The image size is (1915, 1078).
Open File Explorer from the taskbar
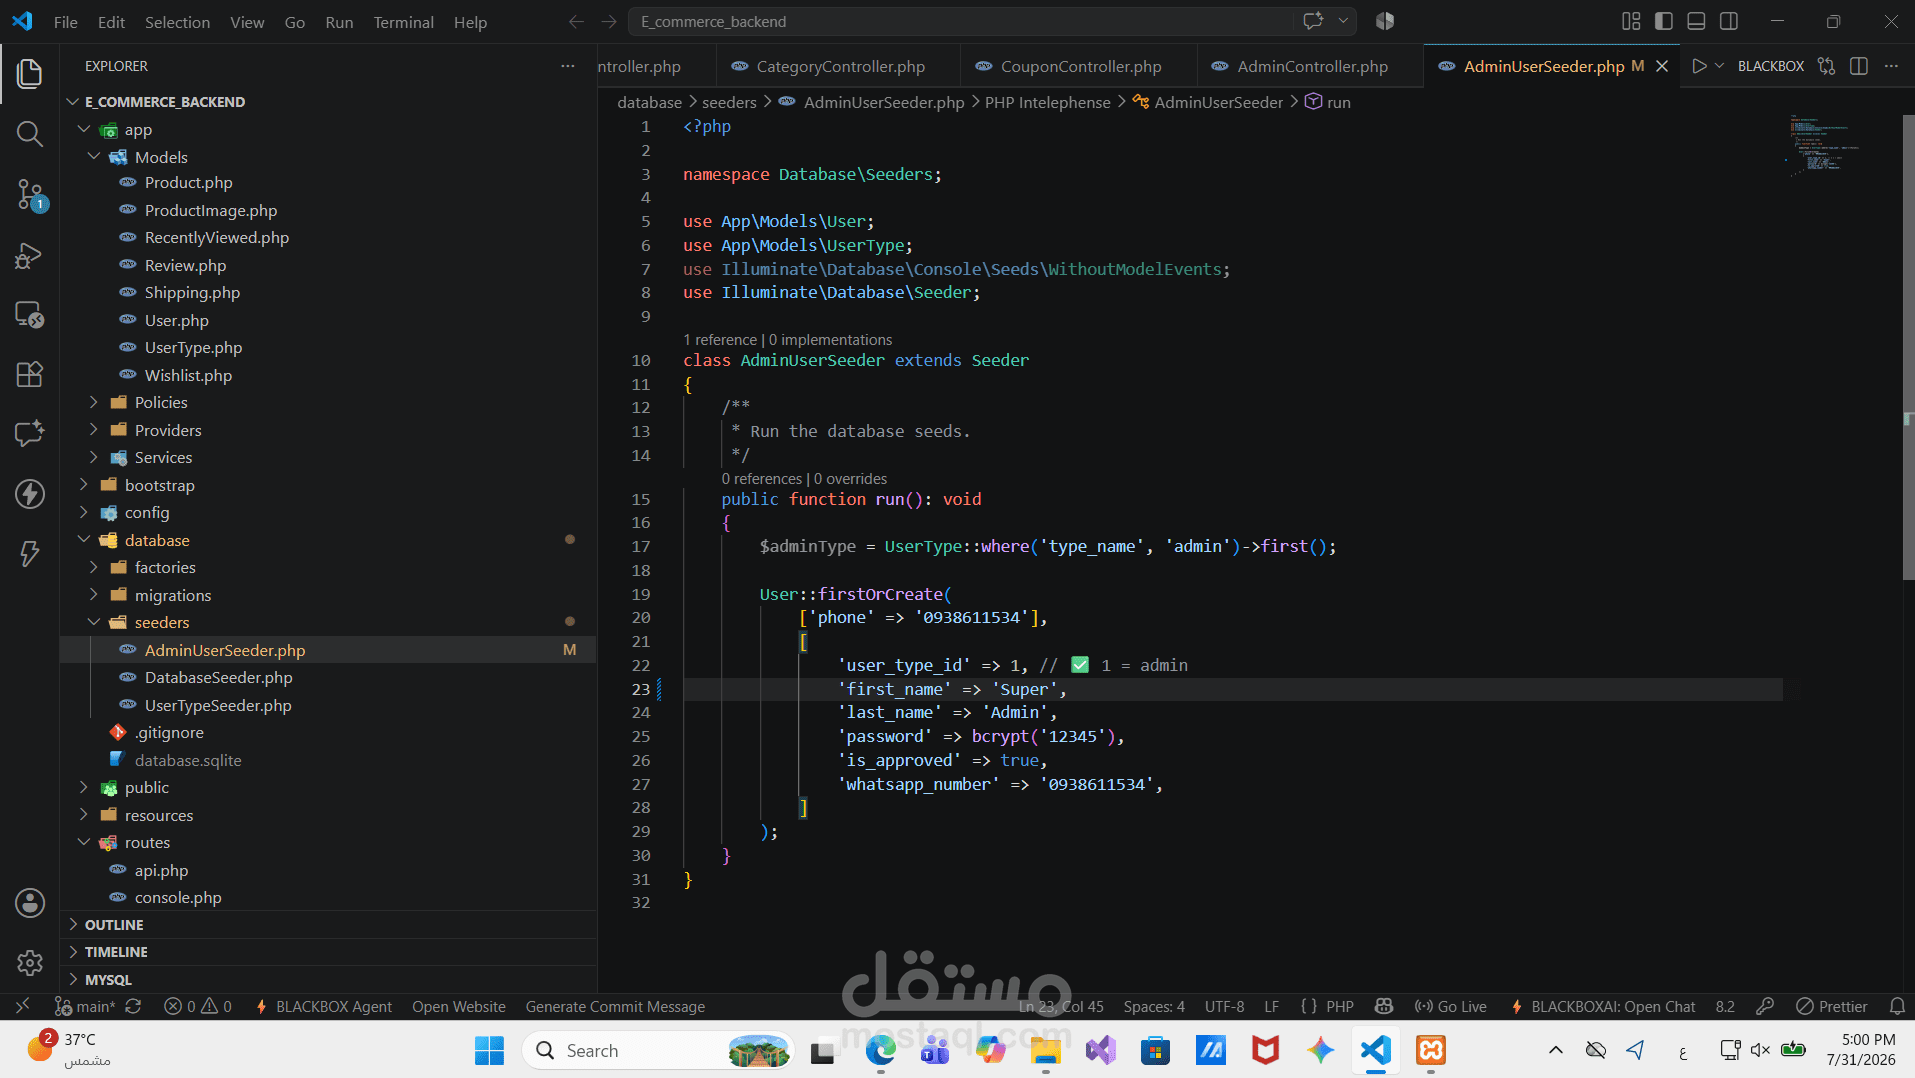pyautogui.click(x=1046, y=1050)
